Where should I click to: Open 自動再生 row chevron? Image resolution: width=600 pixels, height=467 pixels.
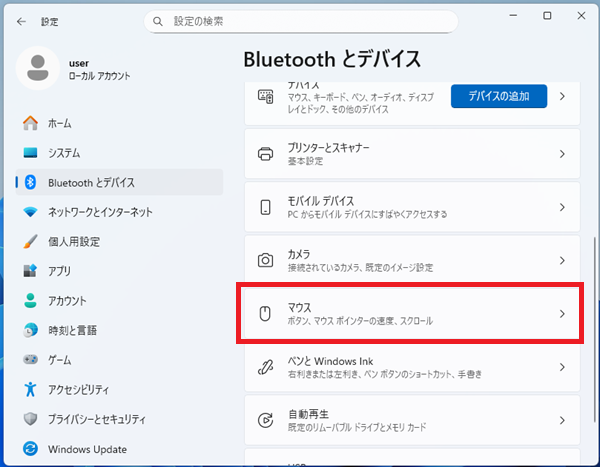pos(562,420)
